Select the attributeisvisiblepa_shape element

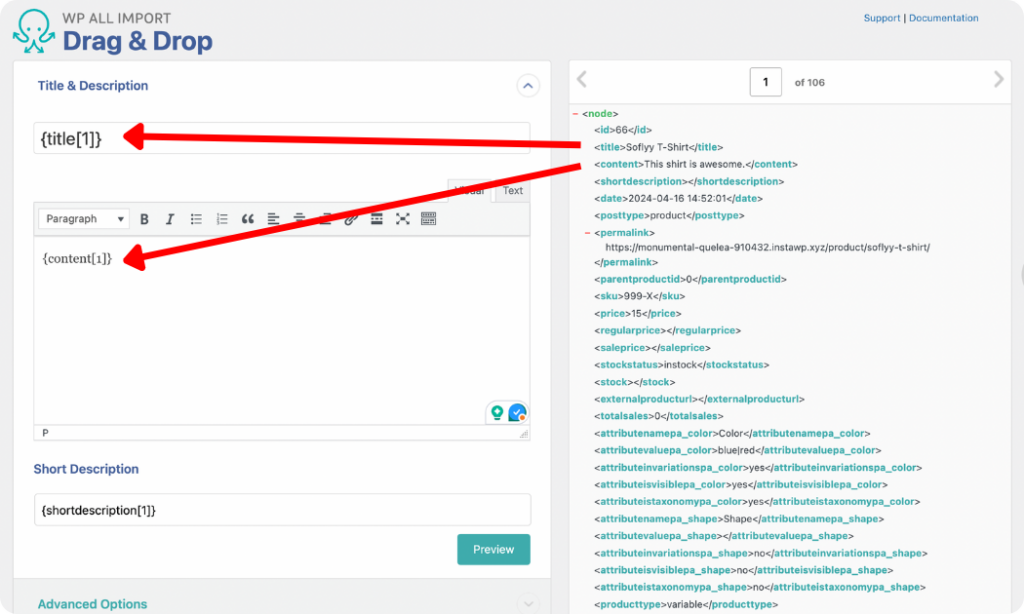744,570
